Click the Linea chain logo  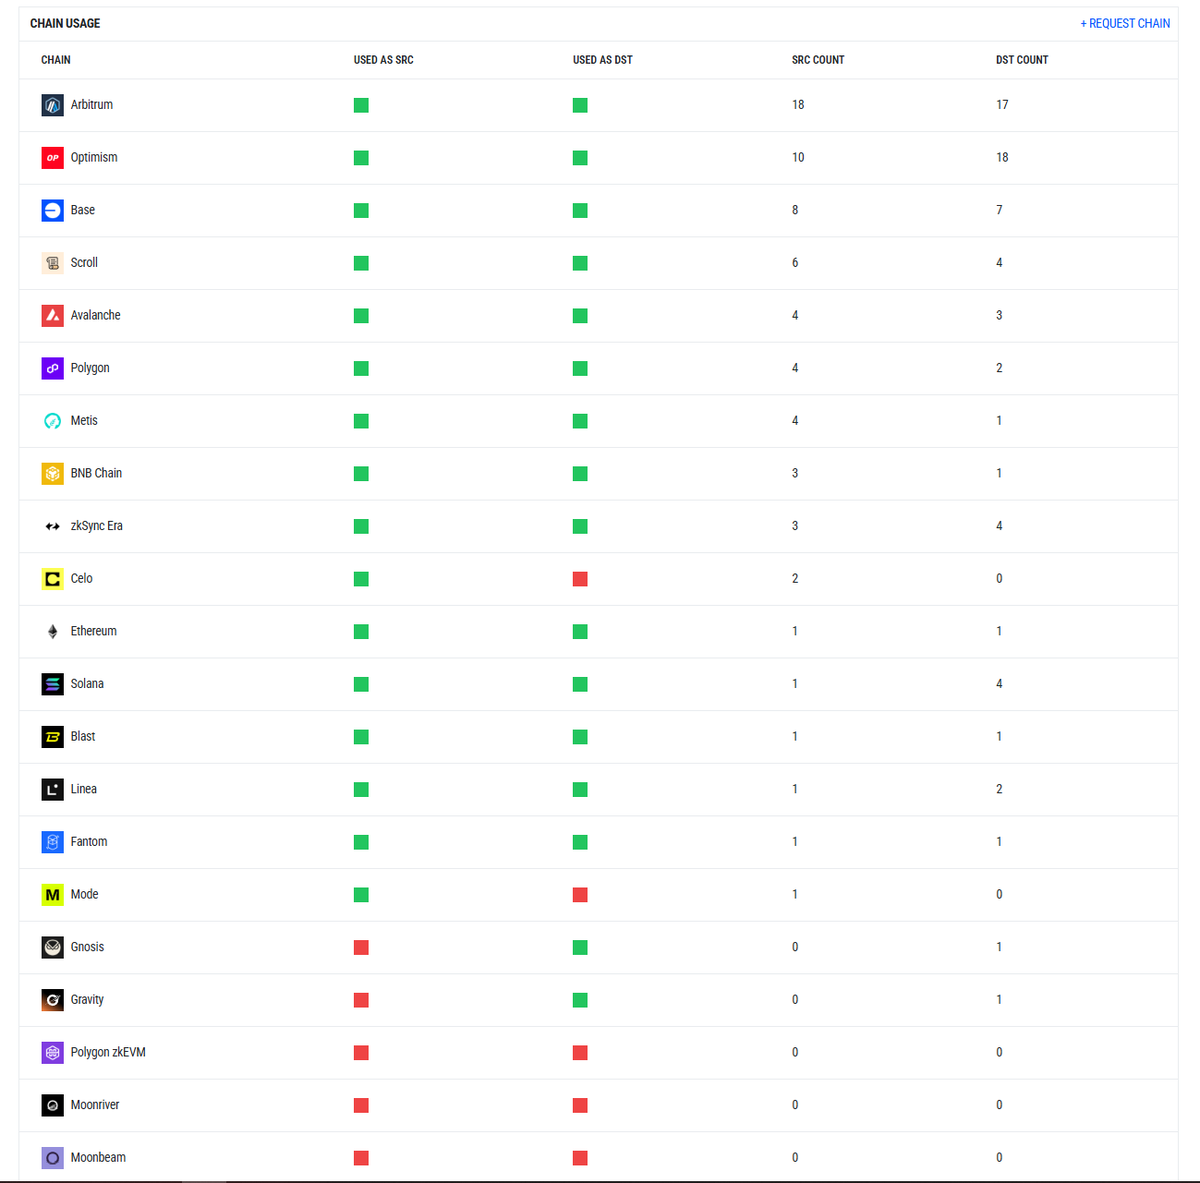(52, 789)
